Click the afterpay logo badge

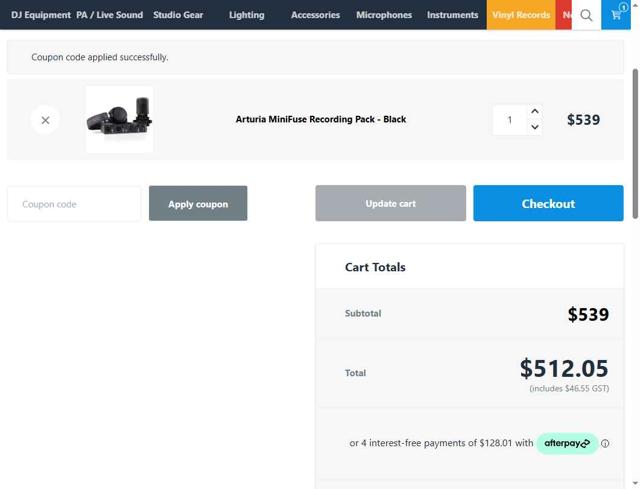point(567,443)
